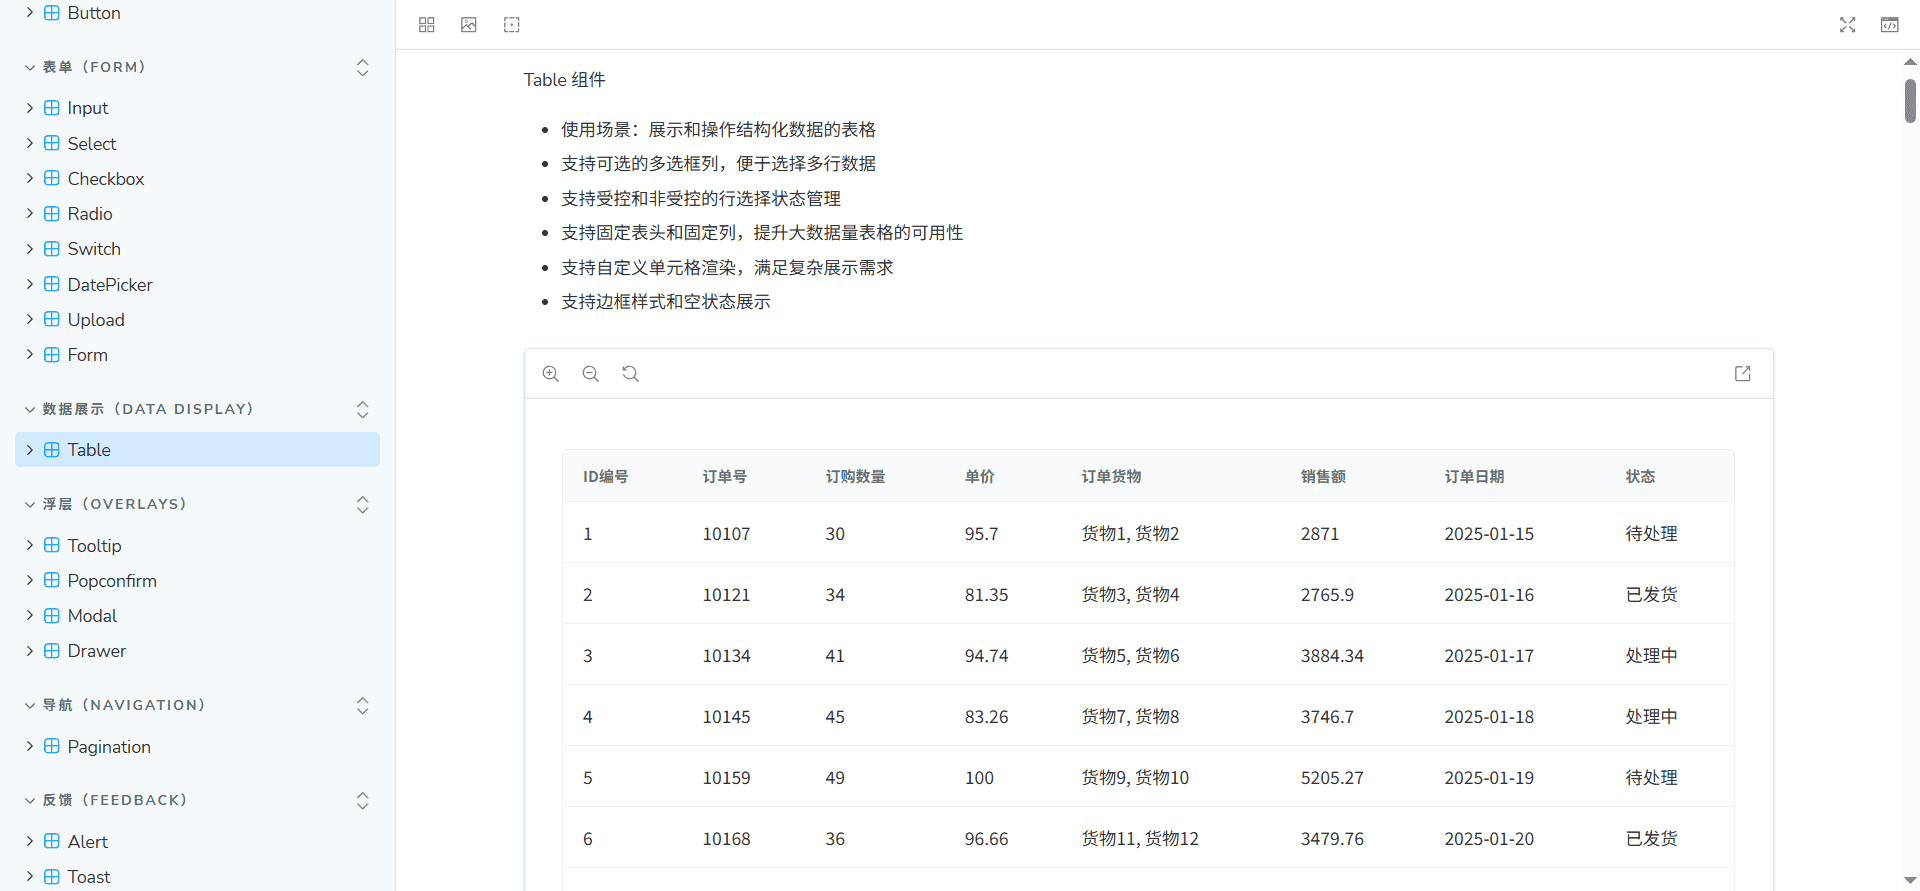Open the Upload component entry
The image size is (1920, 891).
tap(96, 320)
